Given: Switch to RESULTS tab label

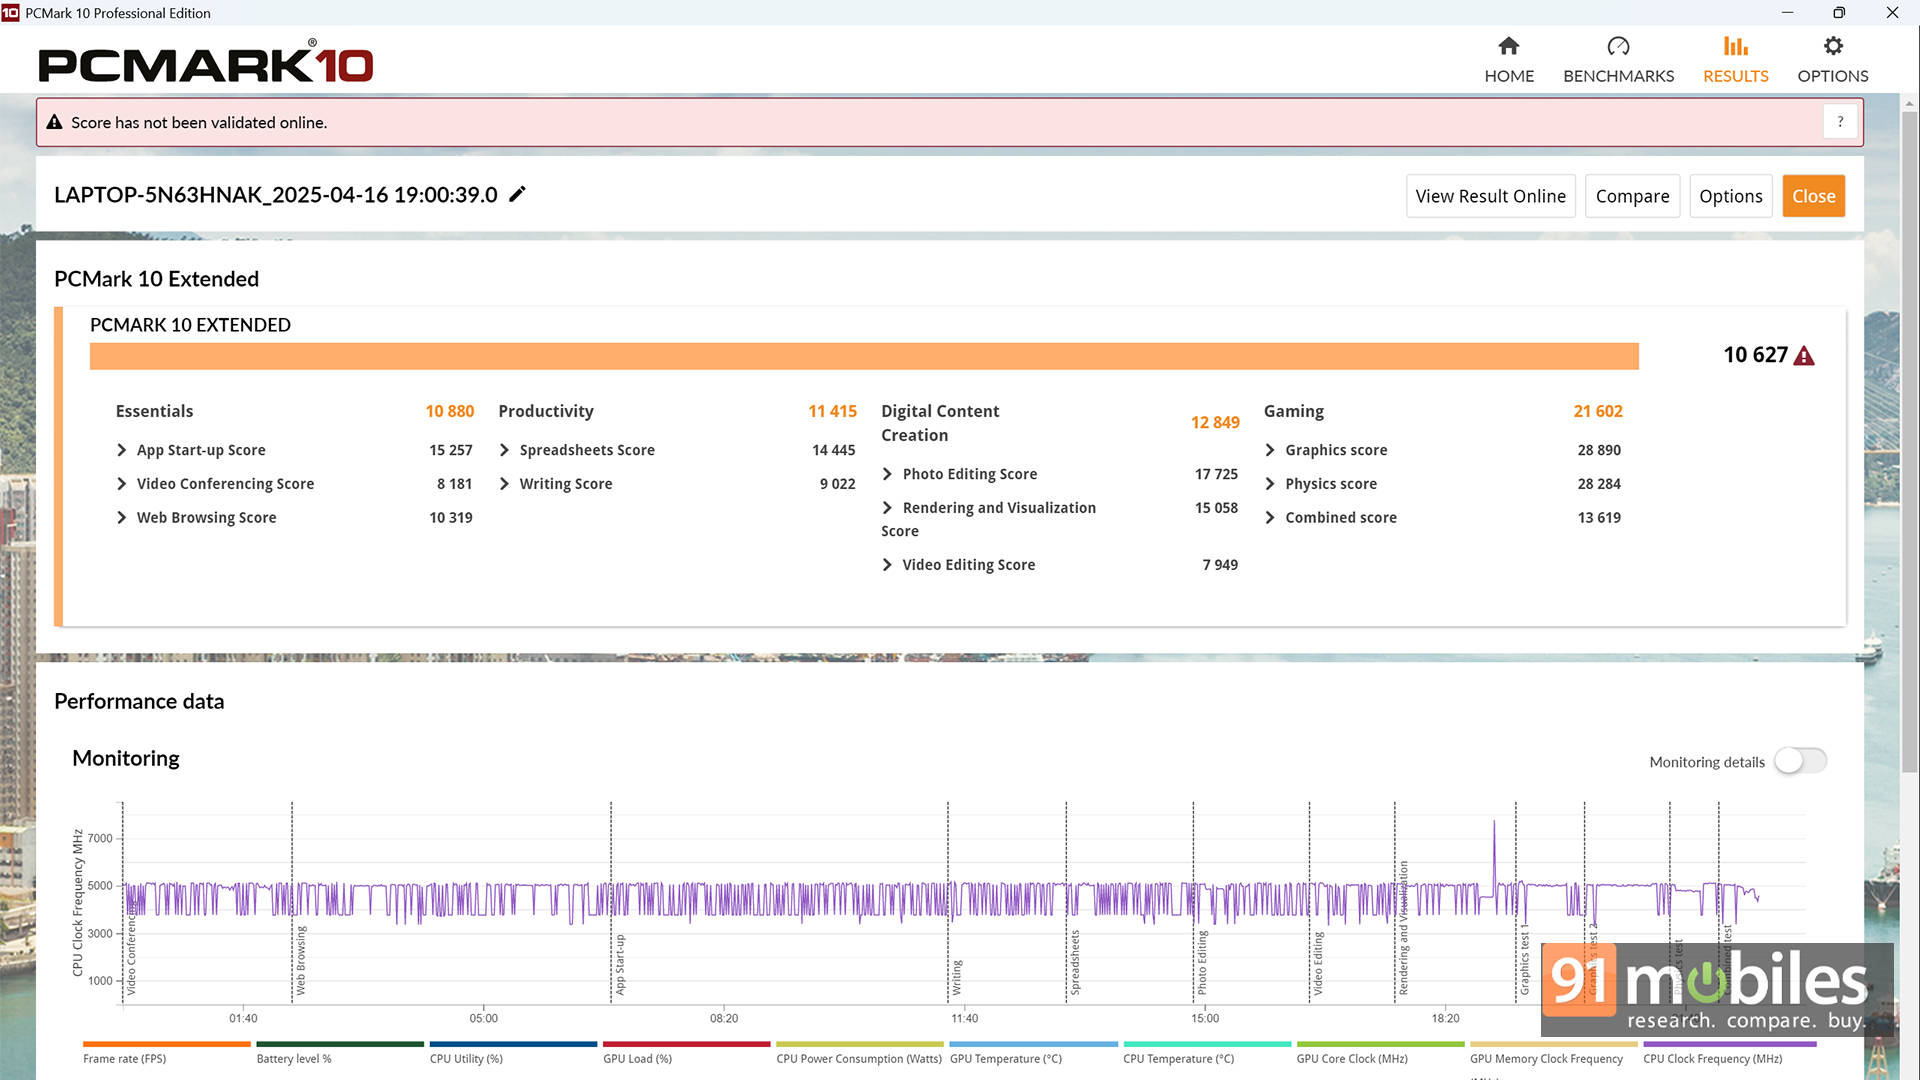Looking at the screenshot, I should (1735, 76).
